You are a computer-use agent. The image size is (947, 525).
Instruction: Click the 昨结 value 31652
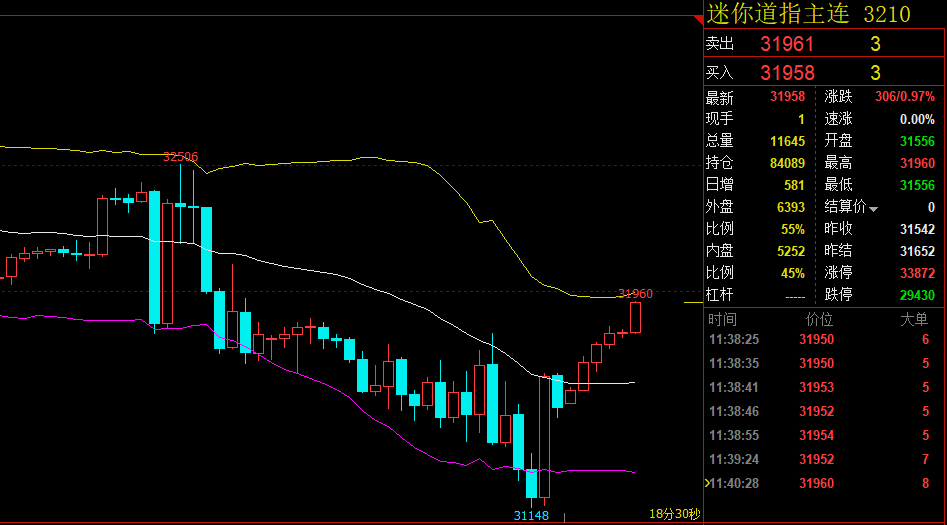point(917,251)
